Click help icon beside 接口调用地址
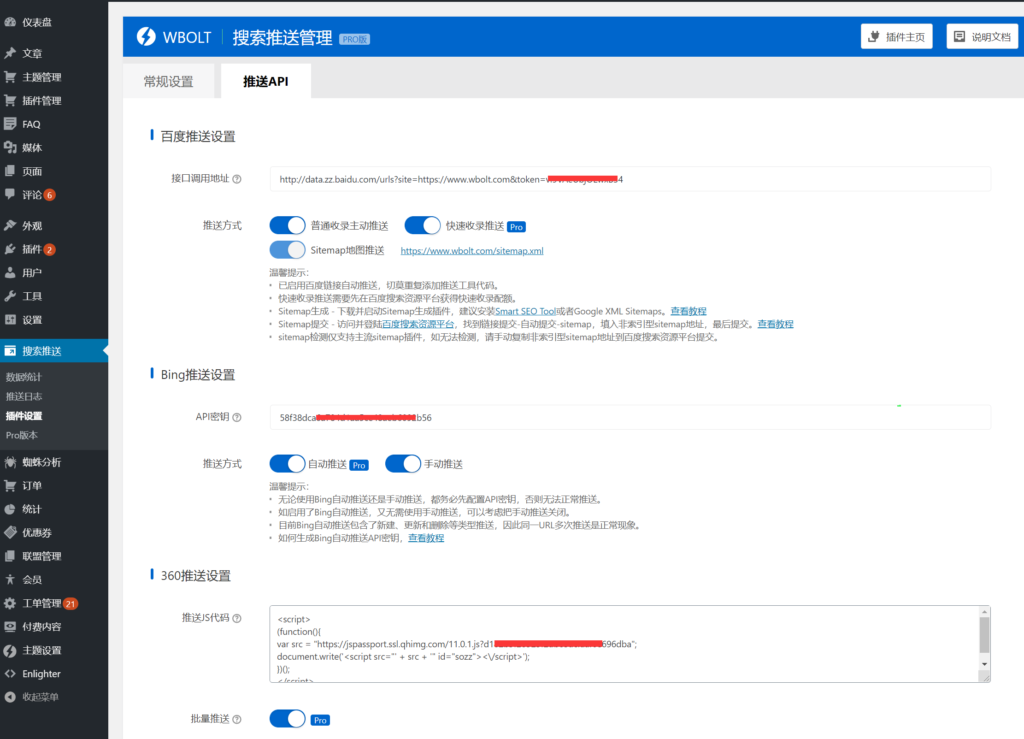 237,179
